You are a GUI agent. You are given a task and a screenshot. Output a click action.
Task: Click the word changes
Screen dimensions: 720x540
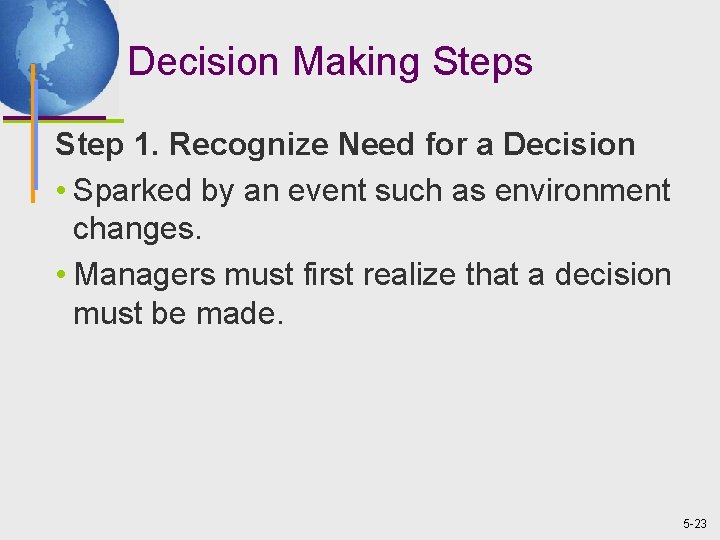137,230
